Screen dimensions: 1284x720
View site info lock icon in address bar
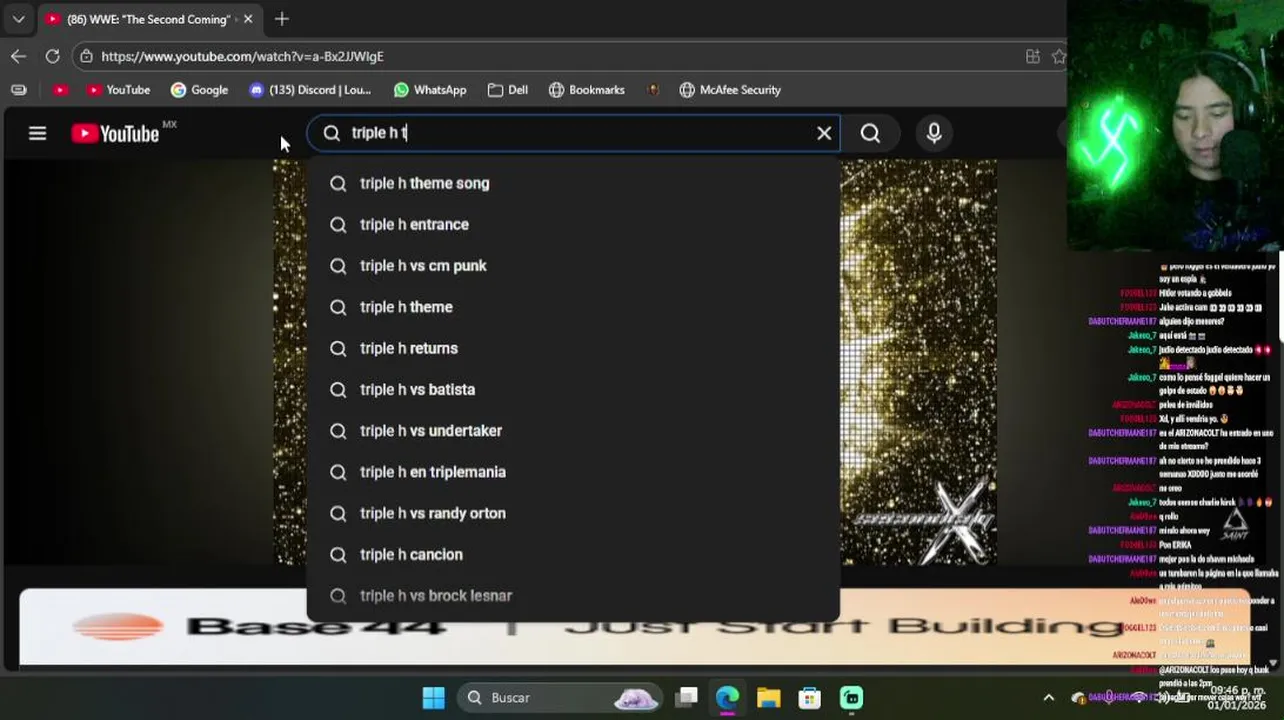[x=87, y=56]
